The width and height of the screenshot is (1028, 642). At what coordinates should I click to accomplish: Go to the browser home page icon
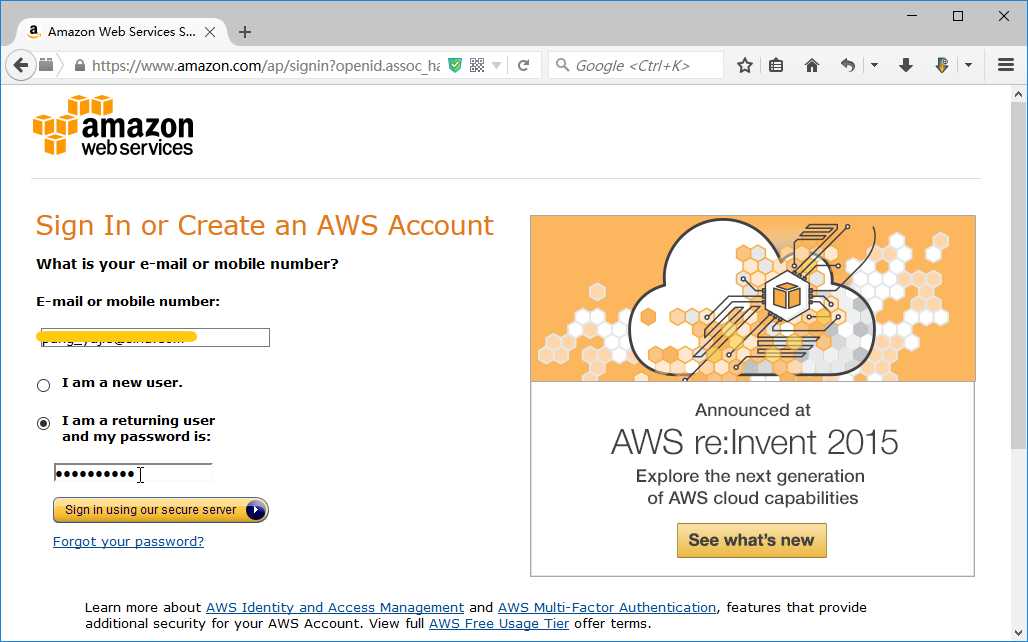click(x=812, y=65)
